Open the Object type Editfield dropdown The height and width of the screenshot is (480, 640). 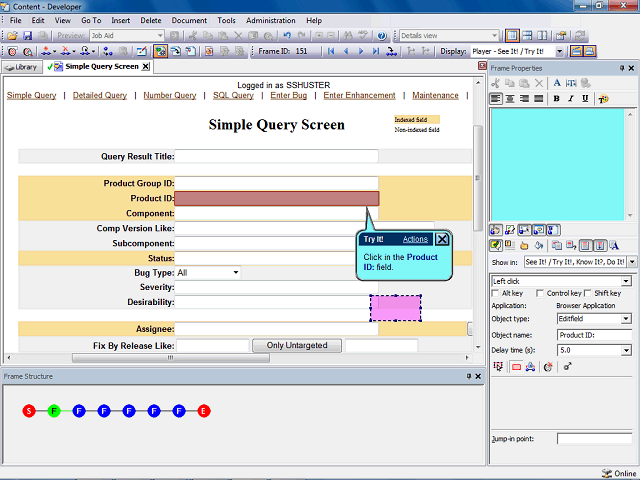tap(626, 319)
